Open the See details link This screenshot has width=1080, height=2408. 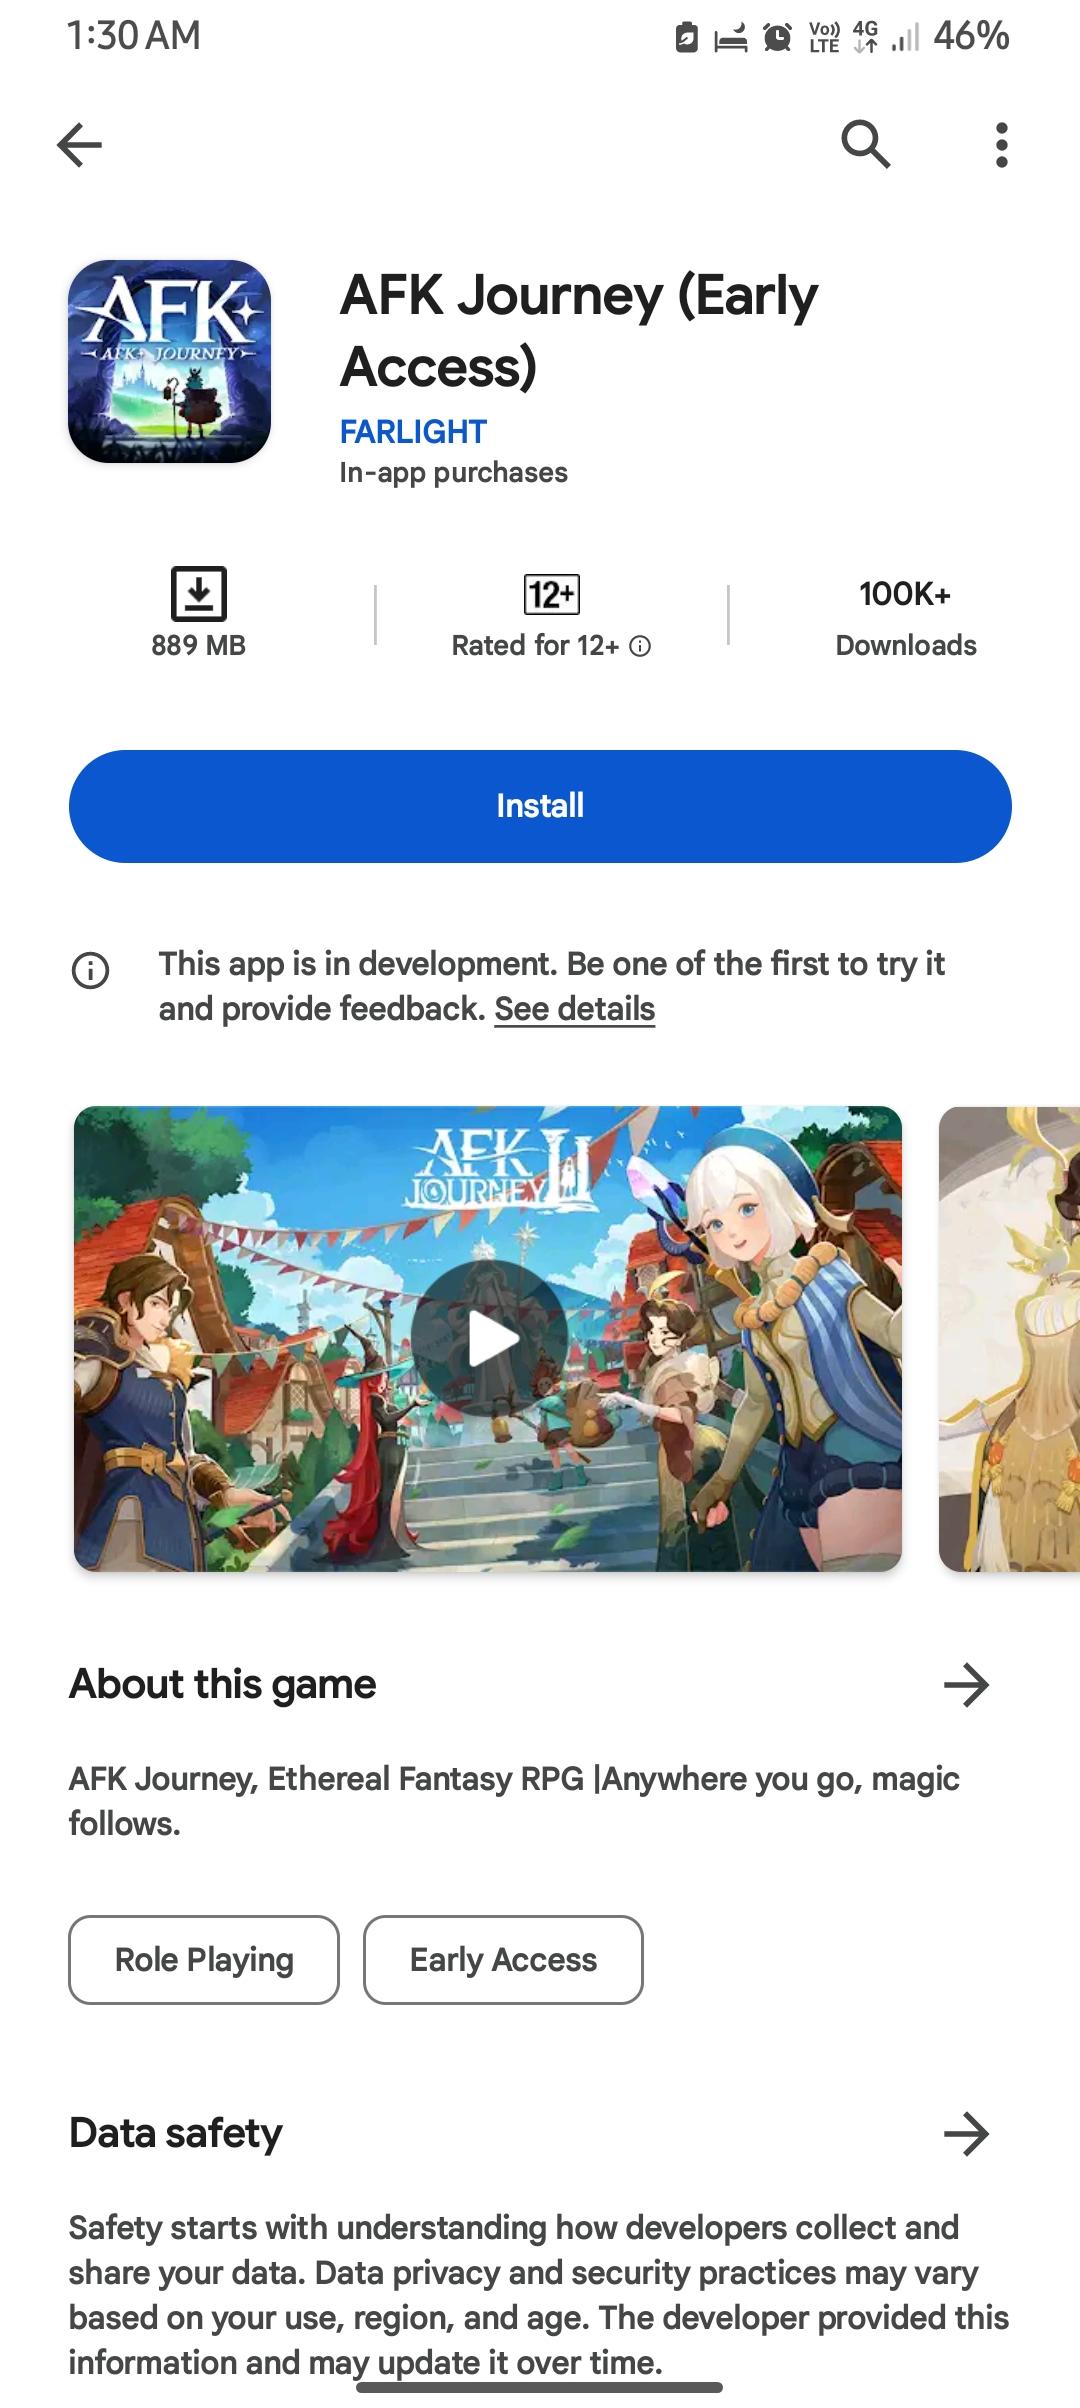[x=574, y=1009]
